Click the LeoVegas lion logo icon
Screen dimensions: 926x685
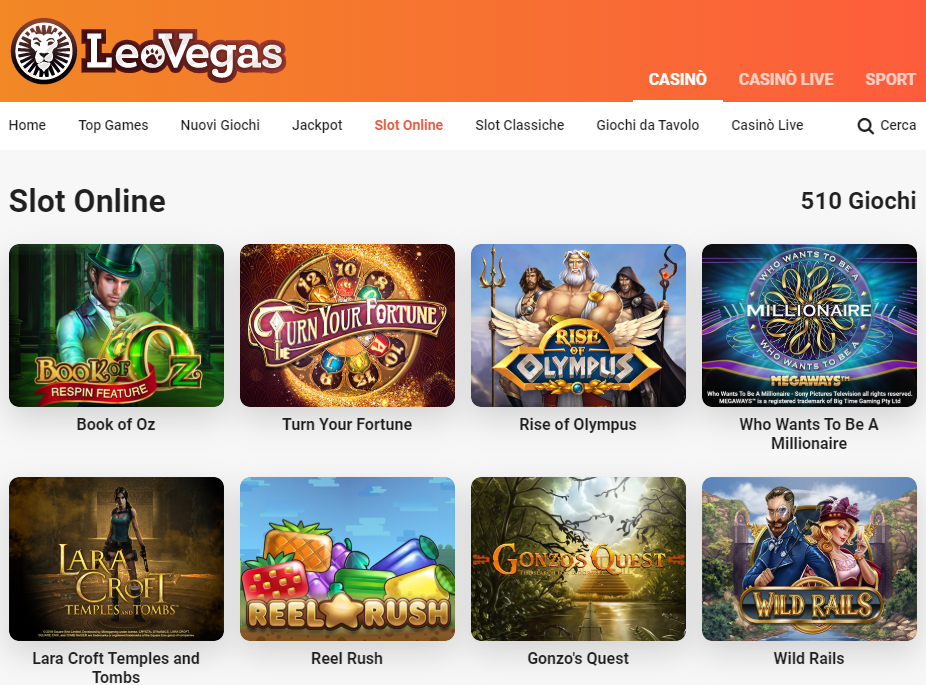pos(44,51)
